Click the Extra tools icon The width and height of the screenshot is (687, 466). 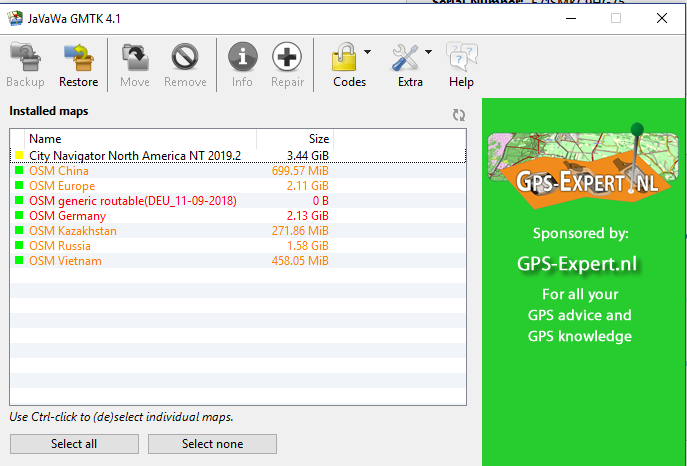click(x=405, y=56)
